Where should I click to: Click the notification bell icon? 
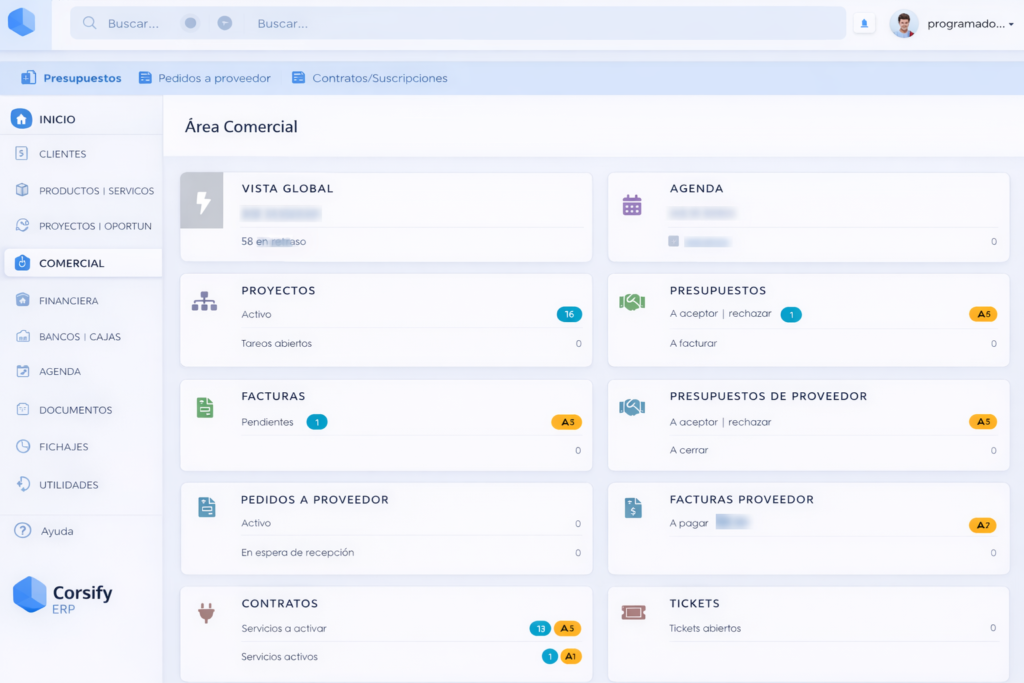pos(864,23)
